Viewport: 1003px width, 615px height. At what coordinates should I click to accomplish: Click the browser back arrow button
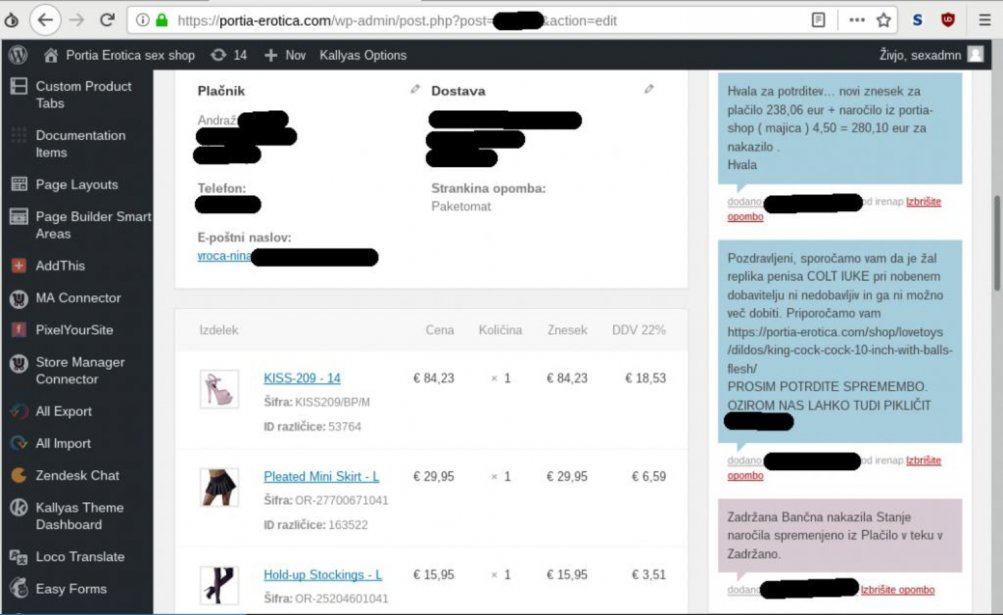(x=45, y=20)
